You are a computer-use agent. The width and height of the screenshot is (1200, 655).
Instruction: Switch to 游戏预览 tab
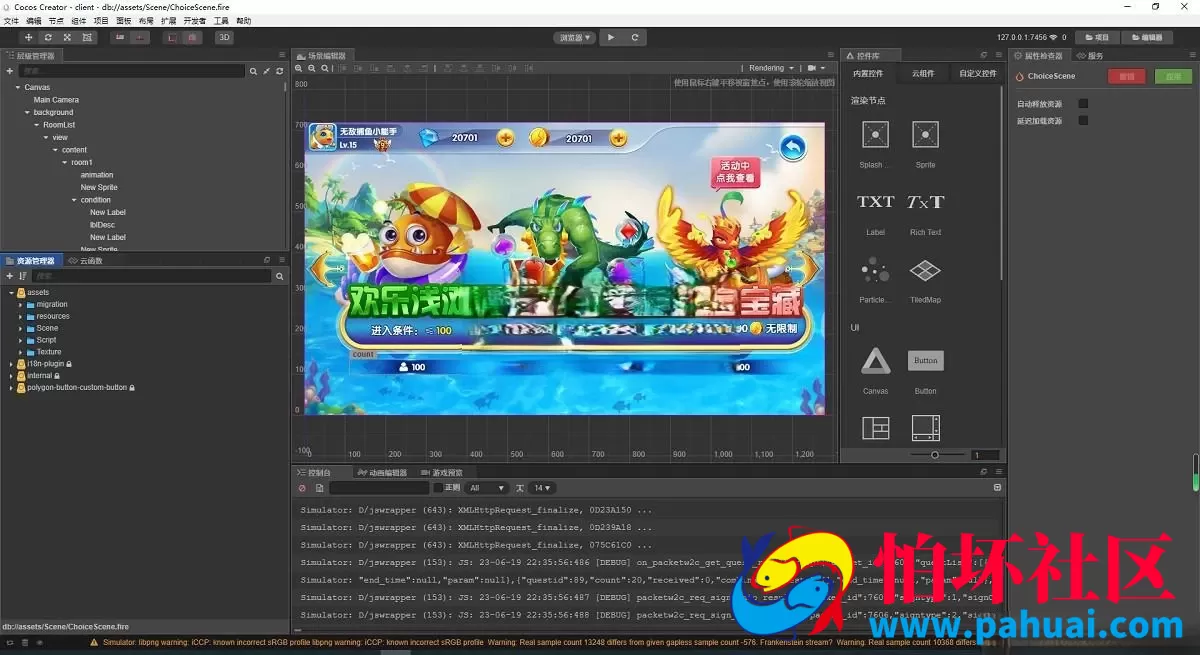(x=441, y=472)
